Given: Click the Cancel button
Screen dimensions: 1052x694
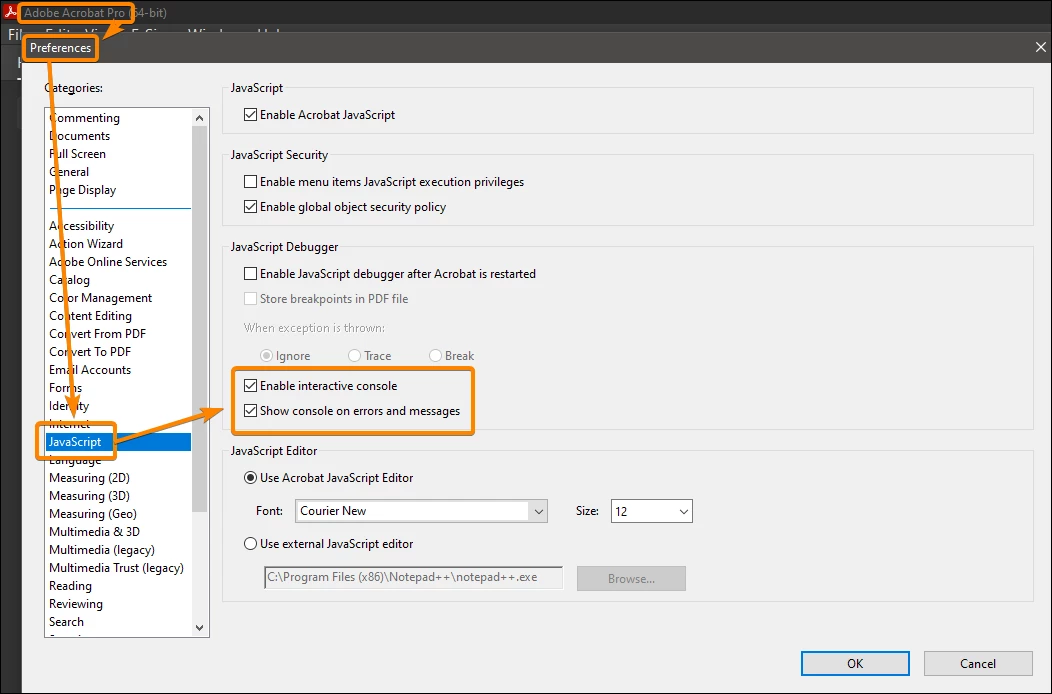Looking at the screenshot, I should (x=978, y=663).
